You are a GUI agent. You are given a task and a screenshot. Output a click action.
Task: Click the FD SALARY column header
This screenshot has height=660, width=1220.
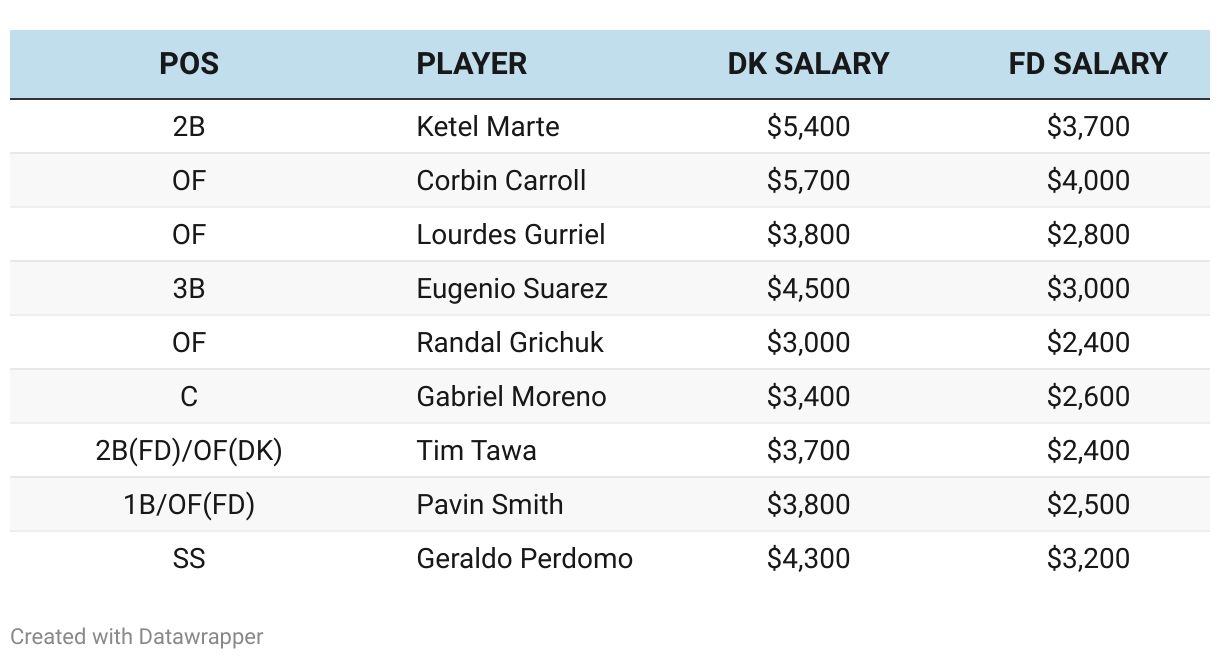coord(1088,64)
